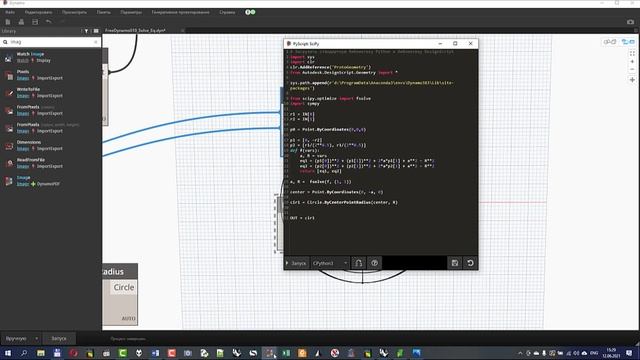Image resolution: width=640 pixels, height=360 pixels.
Task: Click the library search input field
Action: [51, 42]
